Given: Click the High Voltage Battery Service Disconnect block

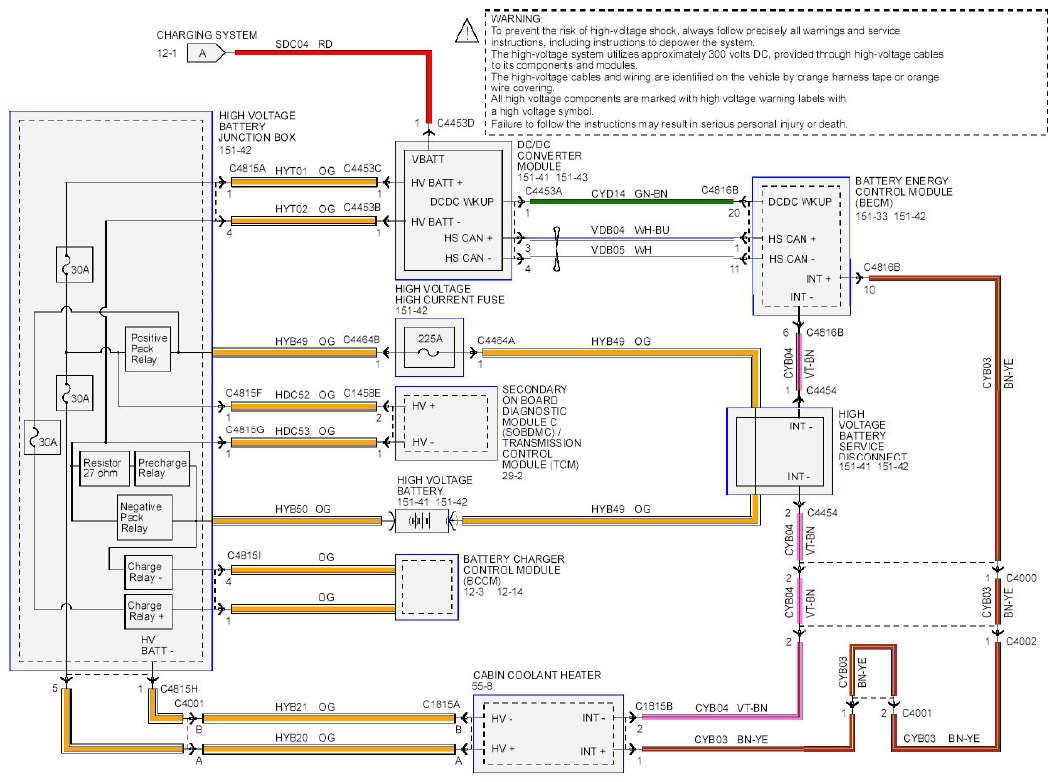Looking at the screenshot, I should (779, 451).
